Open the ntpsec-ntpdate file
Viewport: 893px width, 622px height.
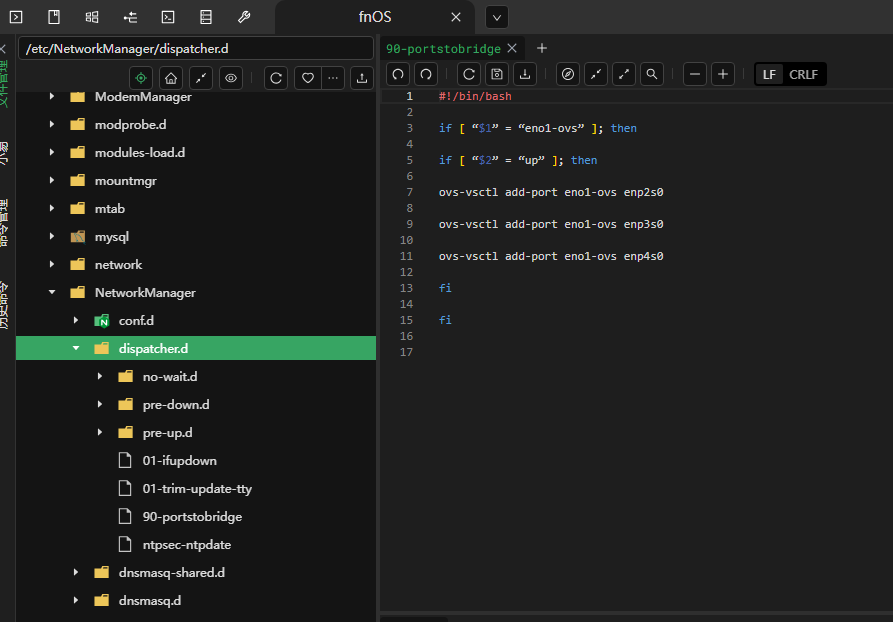[x=187, y=544]
